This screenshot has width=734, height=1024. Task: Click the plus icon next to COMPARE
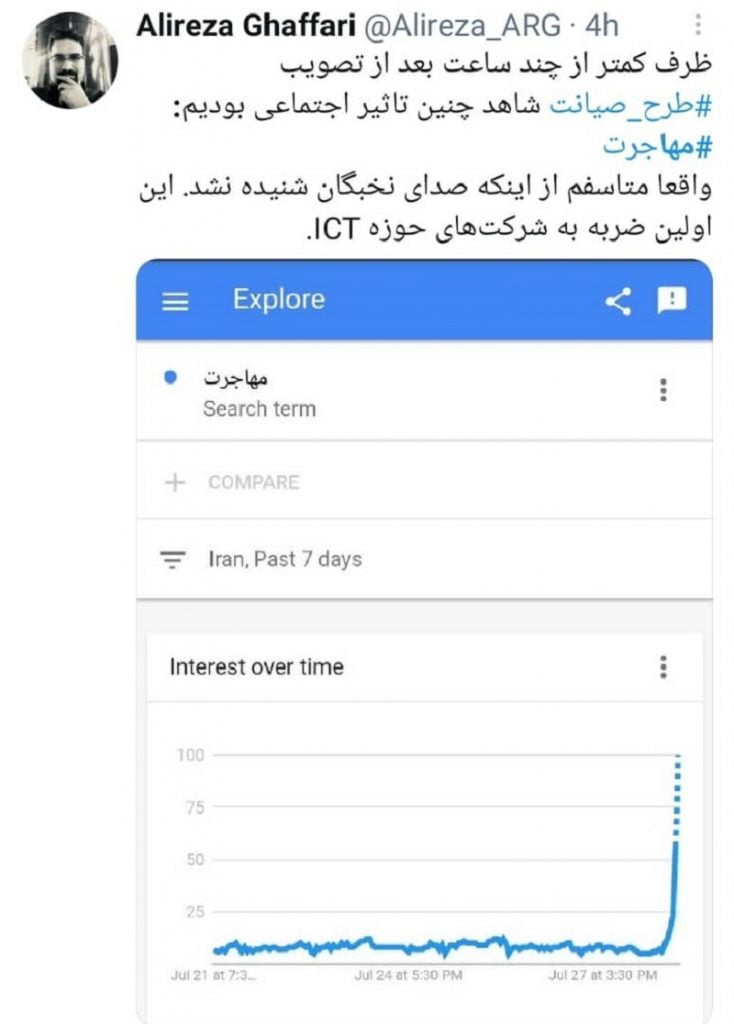[176, 482]
